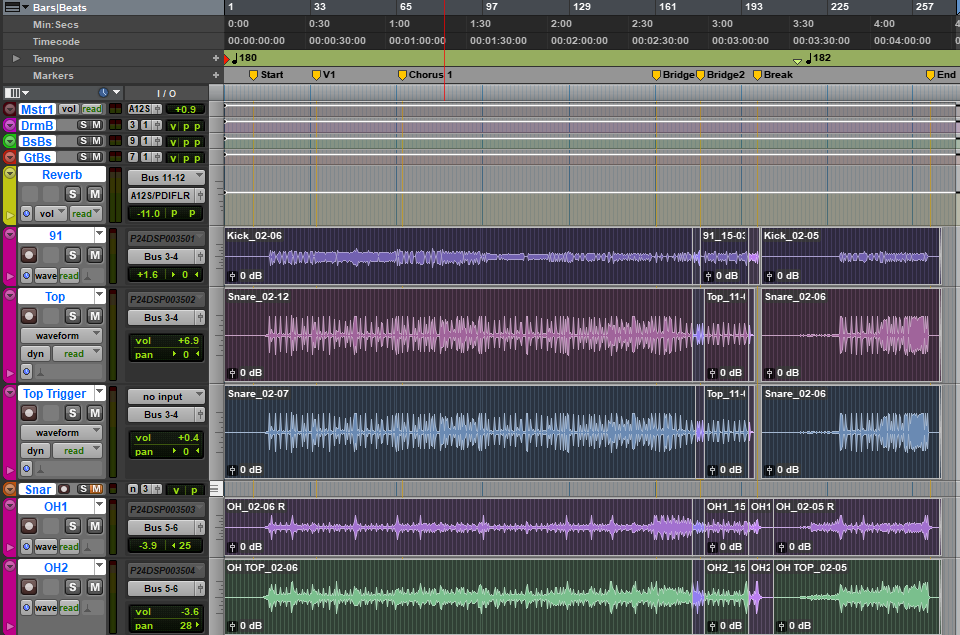The height and width of the screenshot is (635, 960).
Task: Click the timebase clock icon in header
Action: point(103,92)
